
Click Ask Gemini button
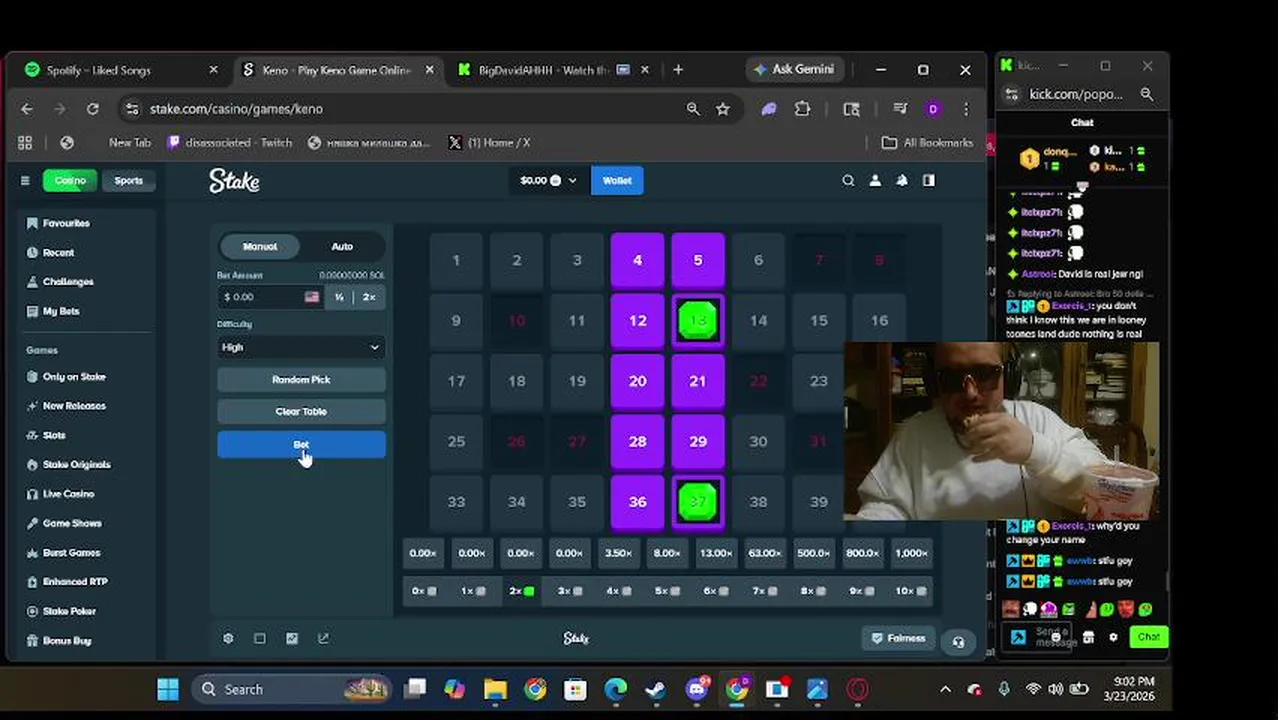tap(796, 70)
